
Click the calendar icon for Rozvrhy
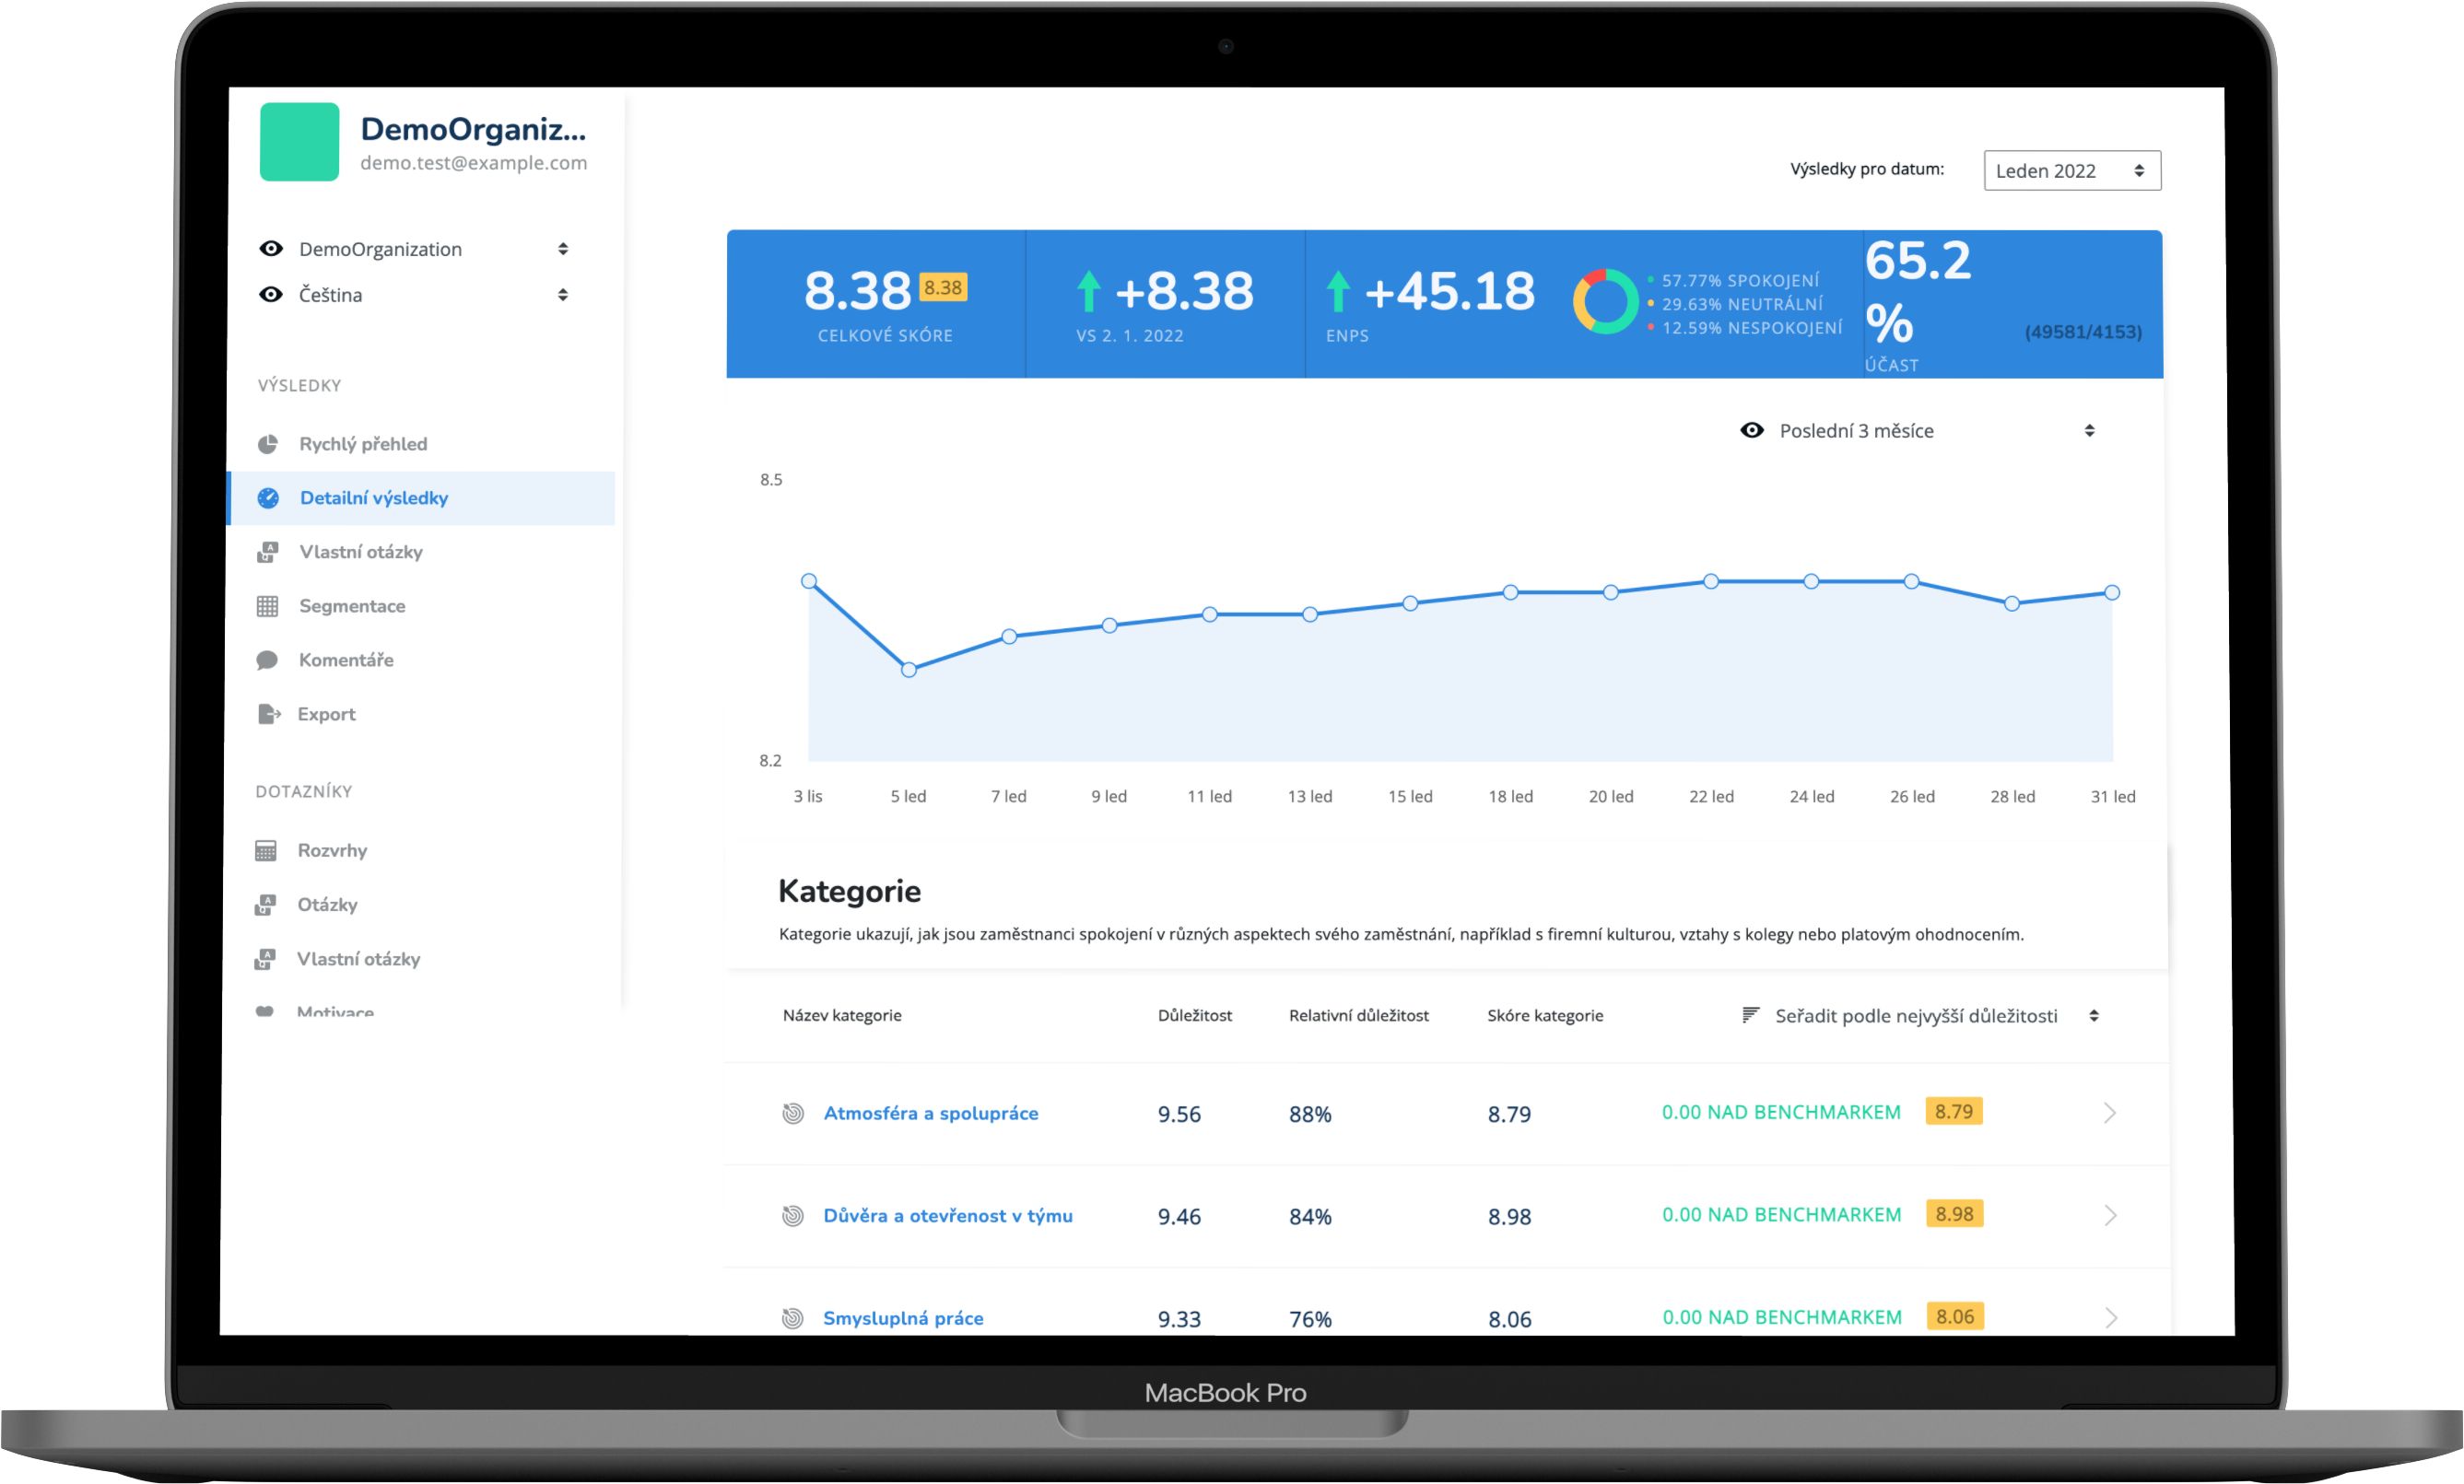266,851
